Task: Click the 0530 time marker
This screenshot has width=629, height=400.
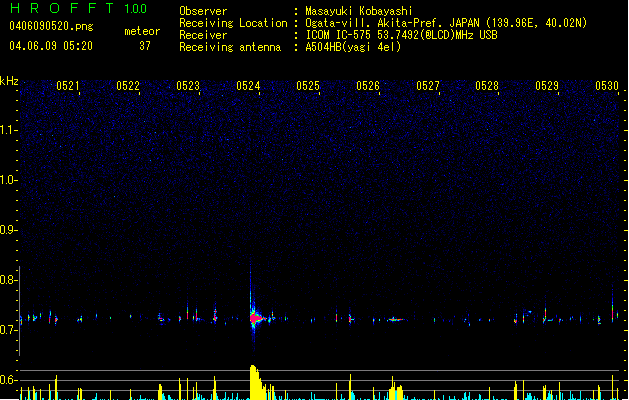Action: tap(607, 86)
